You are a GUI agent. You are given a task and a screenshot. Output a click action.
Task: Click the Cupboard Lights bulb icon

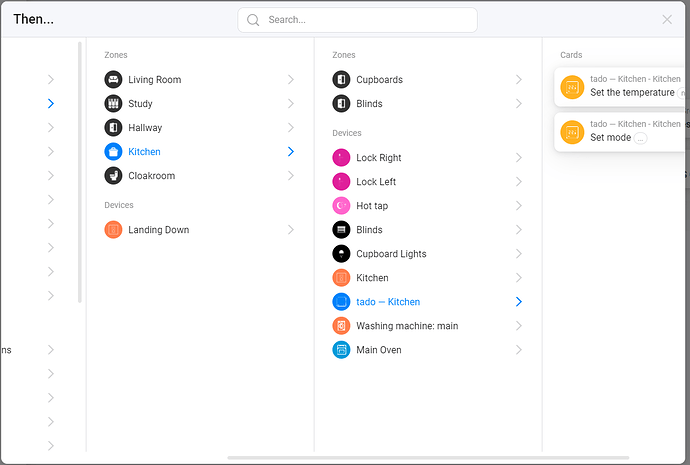(341, 254)
